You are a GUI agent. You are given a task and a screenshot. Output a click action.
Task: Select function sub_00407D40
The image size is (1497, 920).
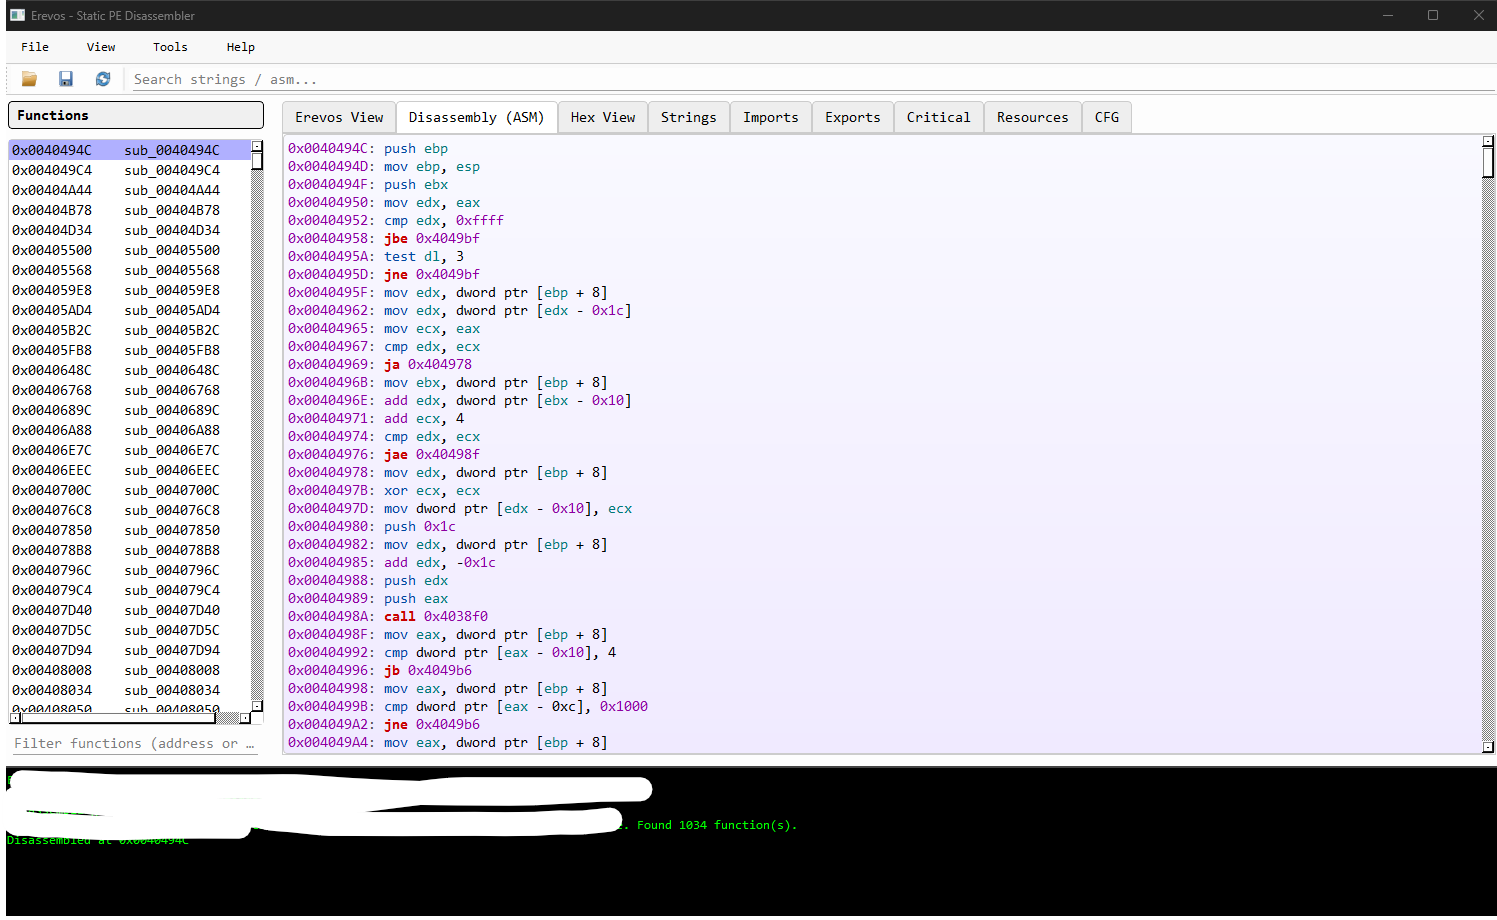click(130, 610)
